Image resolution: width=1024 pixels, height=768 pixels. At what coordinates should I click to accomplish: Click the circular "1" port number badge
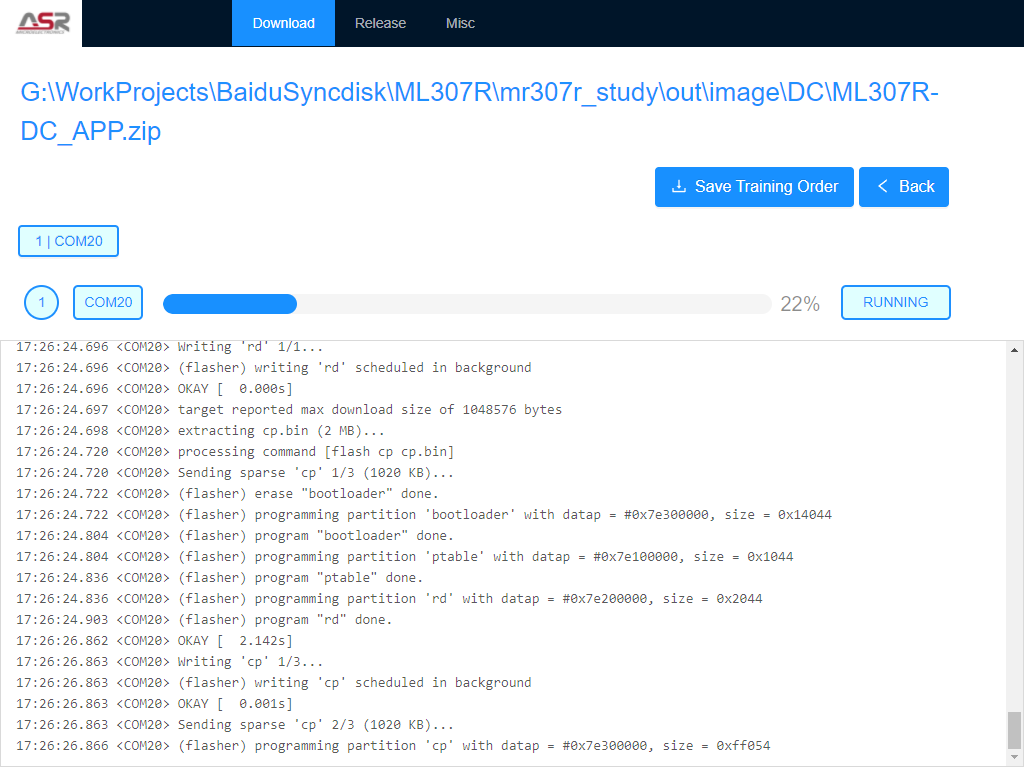point(41,302)
